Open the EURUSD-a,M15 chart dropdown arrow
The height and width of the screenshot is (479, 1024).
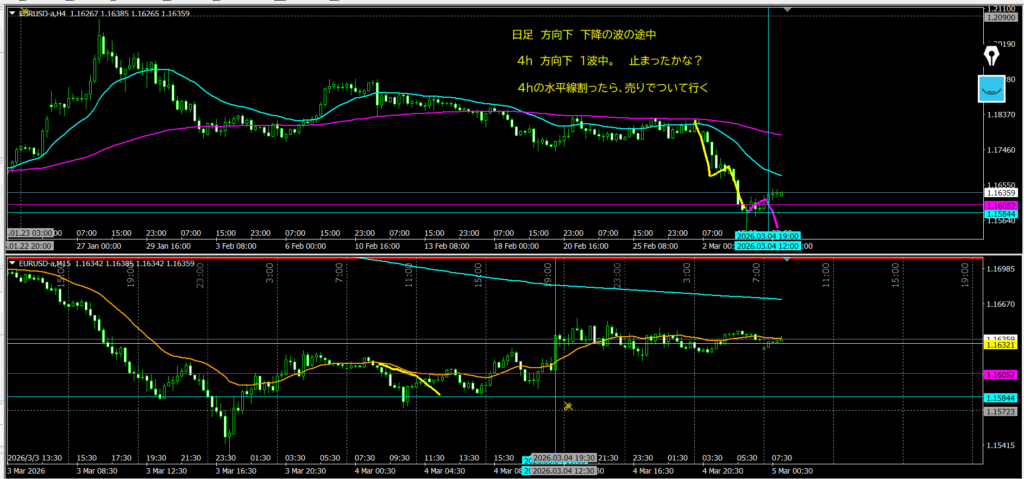point(12,264)
